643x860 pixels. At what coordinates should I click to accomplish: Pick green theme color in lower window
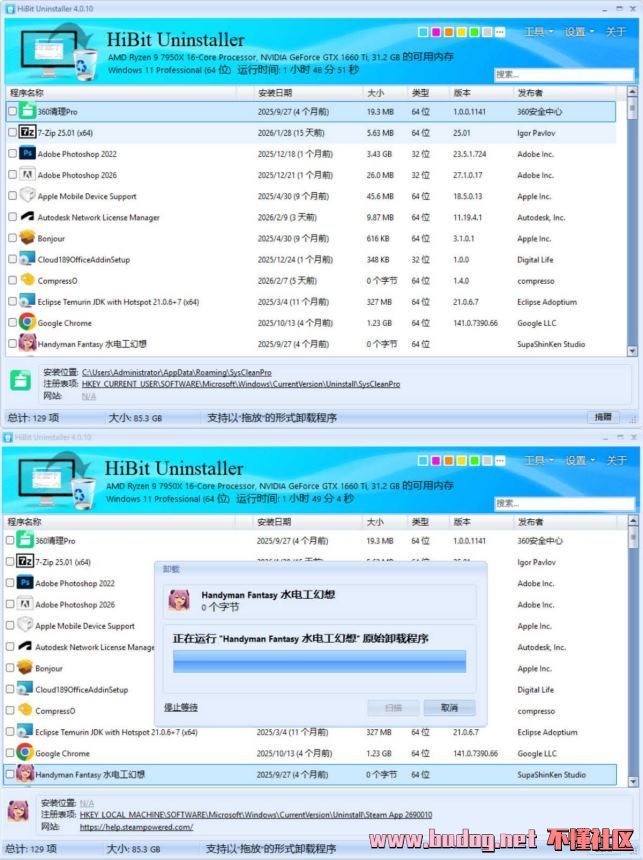(x=474, y=461)
